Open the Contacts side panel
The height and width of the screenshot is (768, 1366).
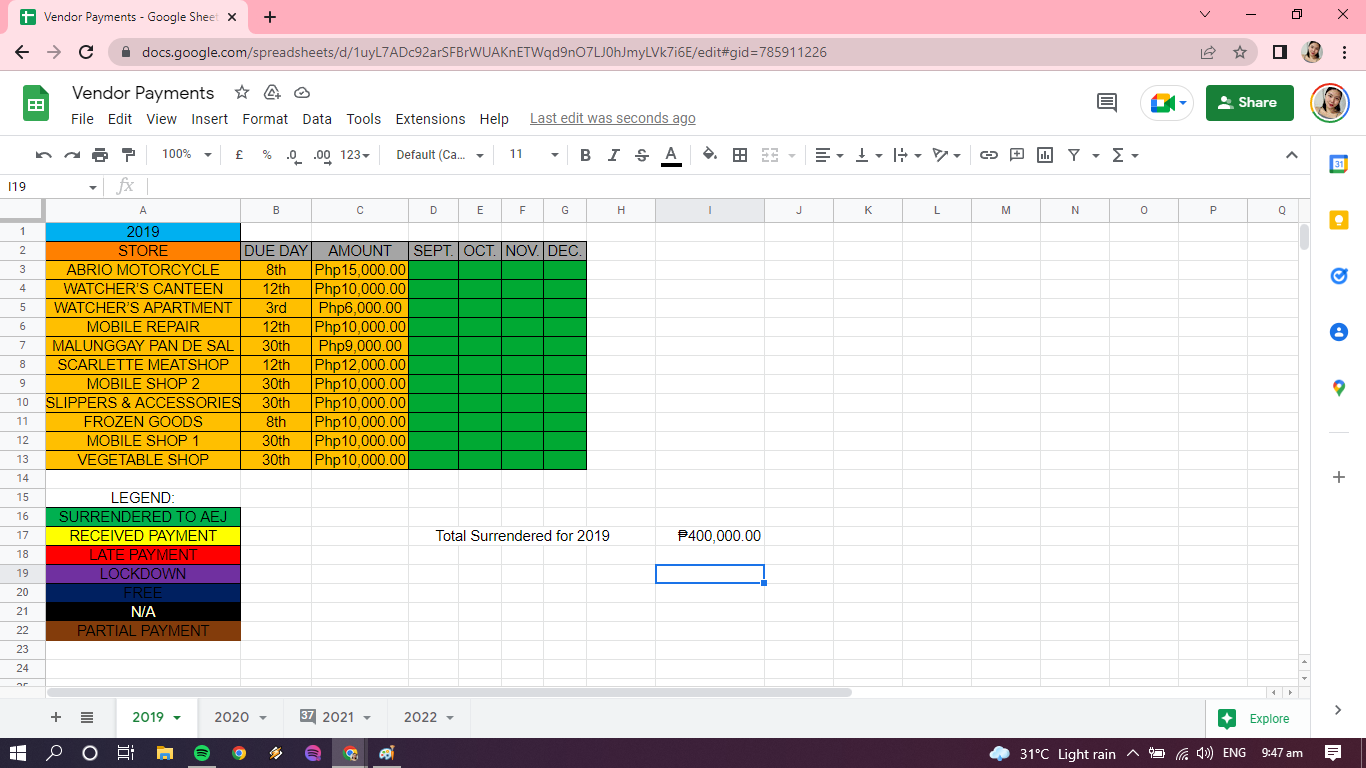(1339, 332)
